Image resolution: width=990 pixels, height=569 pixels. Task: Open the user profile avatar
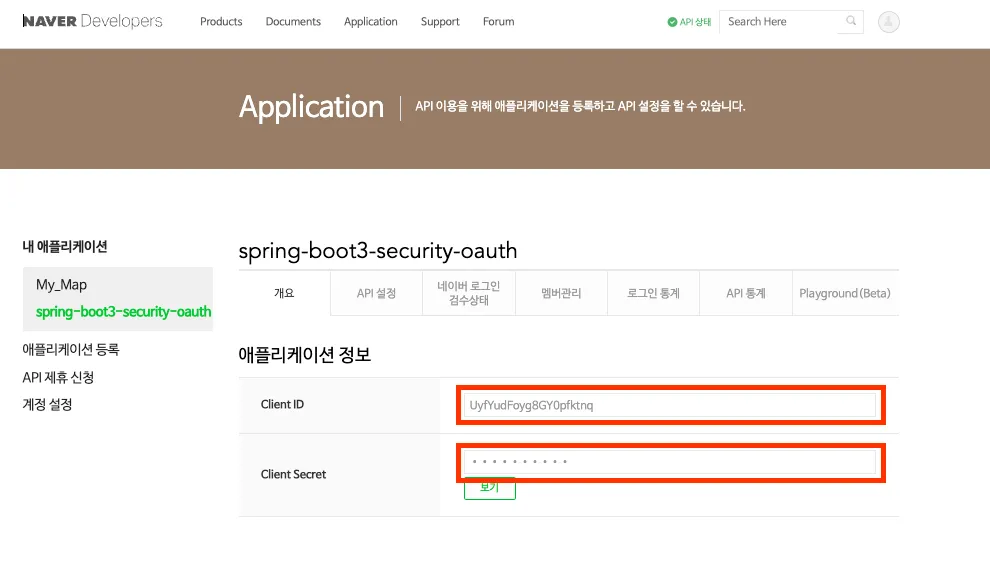pos(888,22)
